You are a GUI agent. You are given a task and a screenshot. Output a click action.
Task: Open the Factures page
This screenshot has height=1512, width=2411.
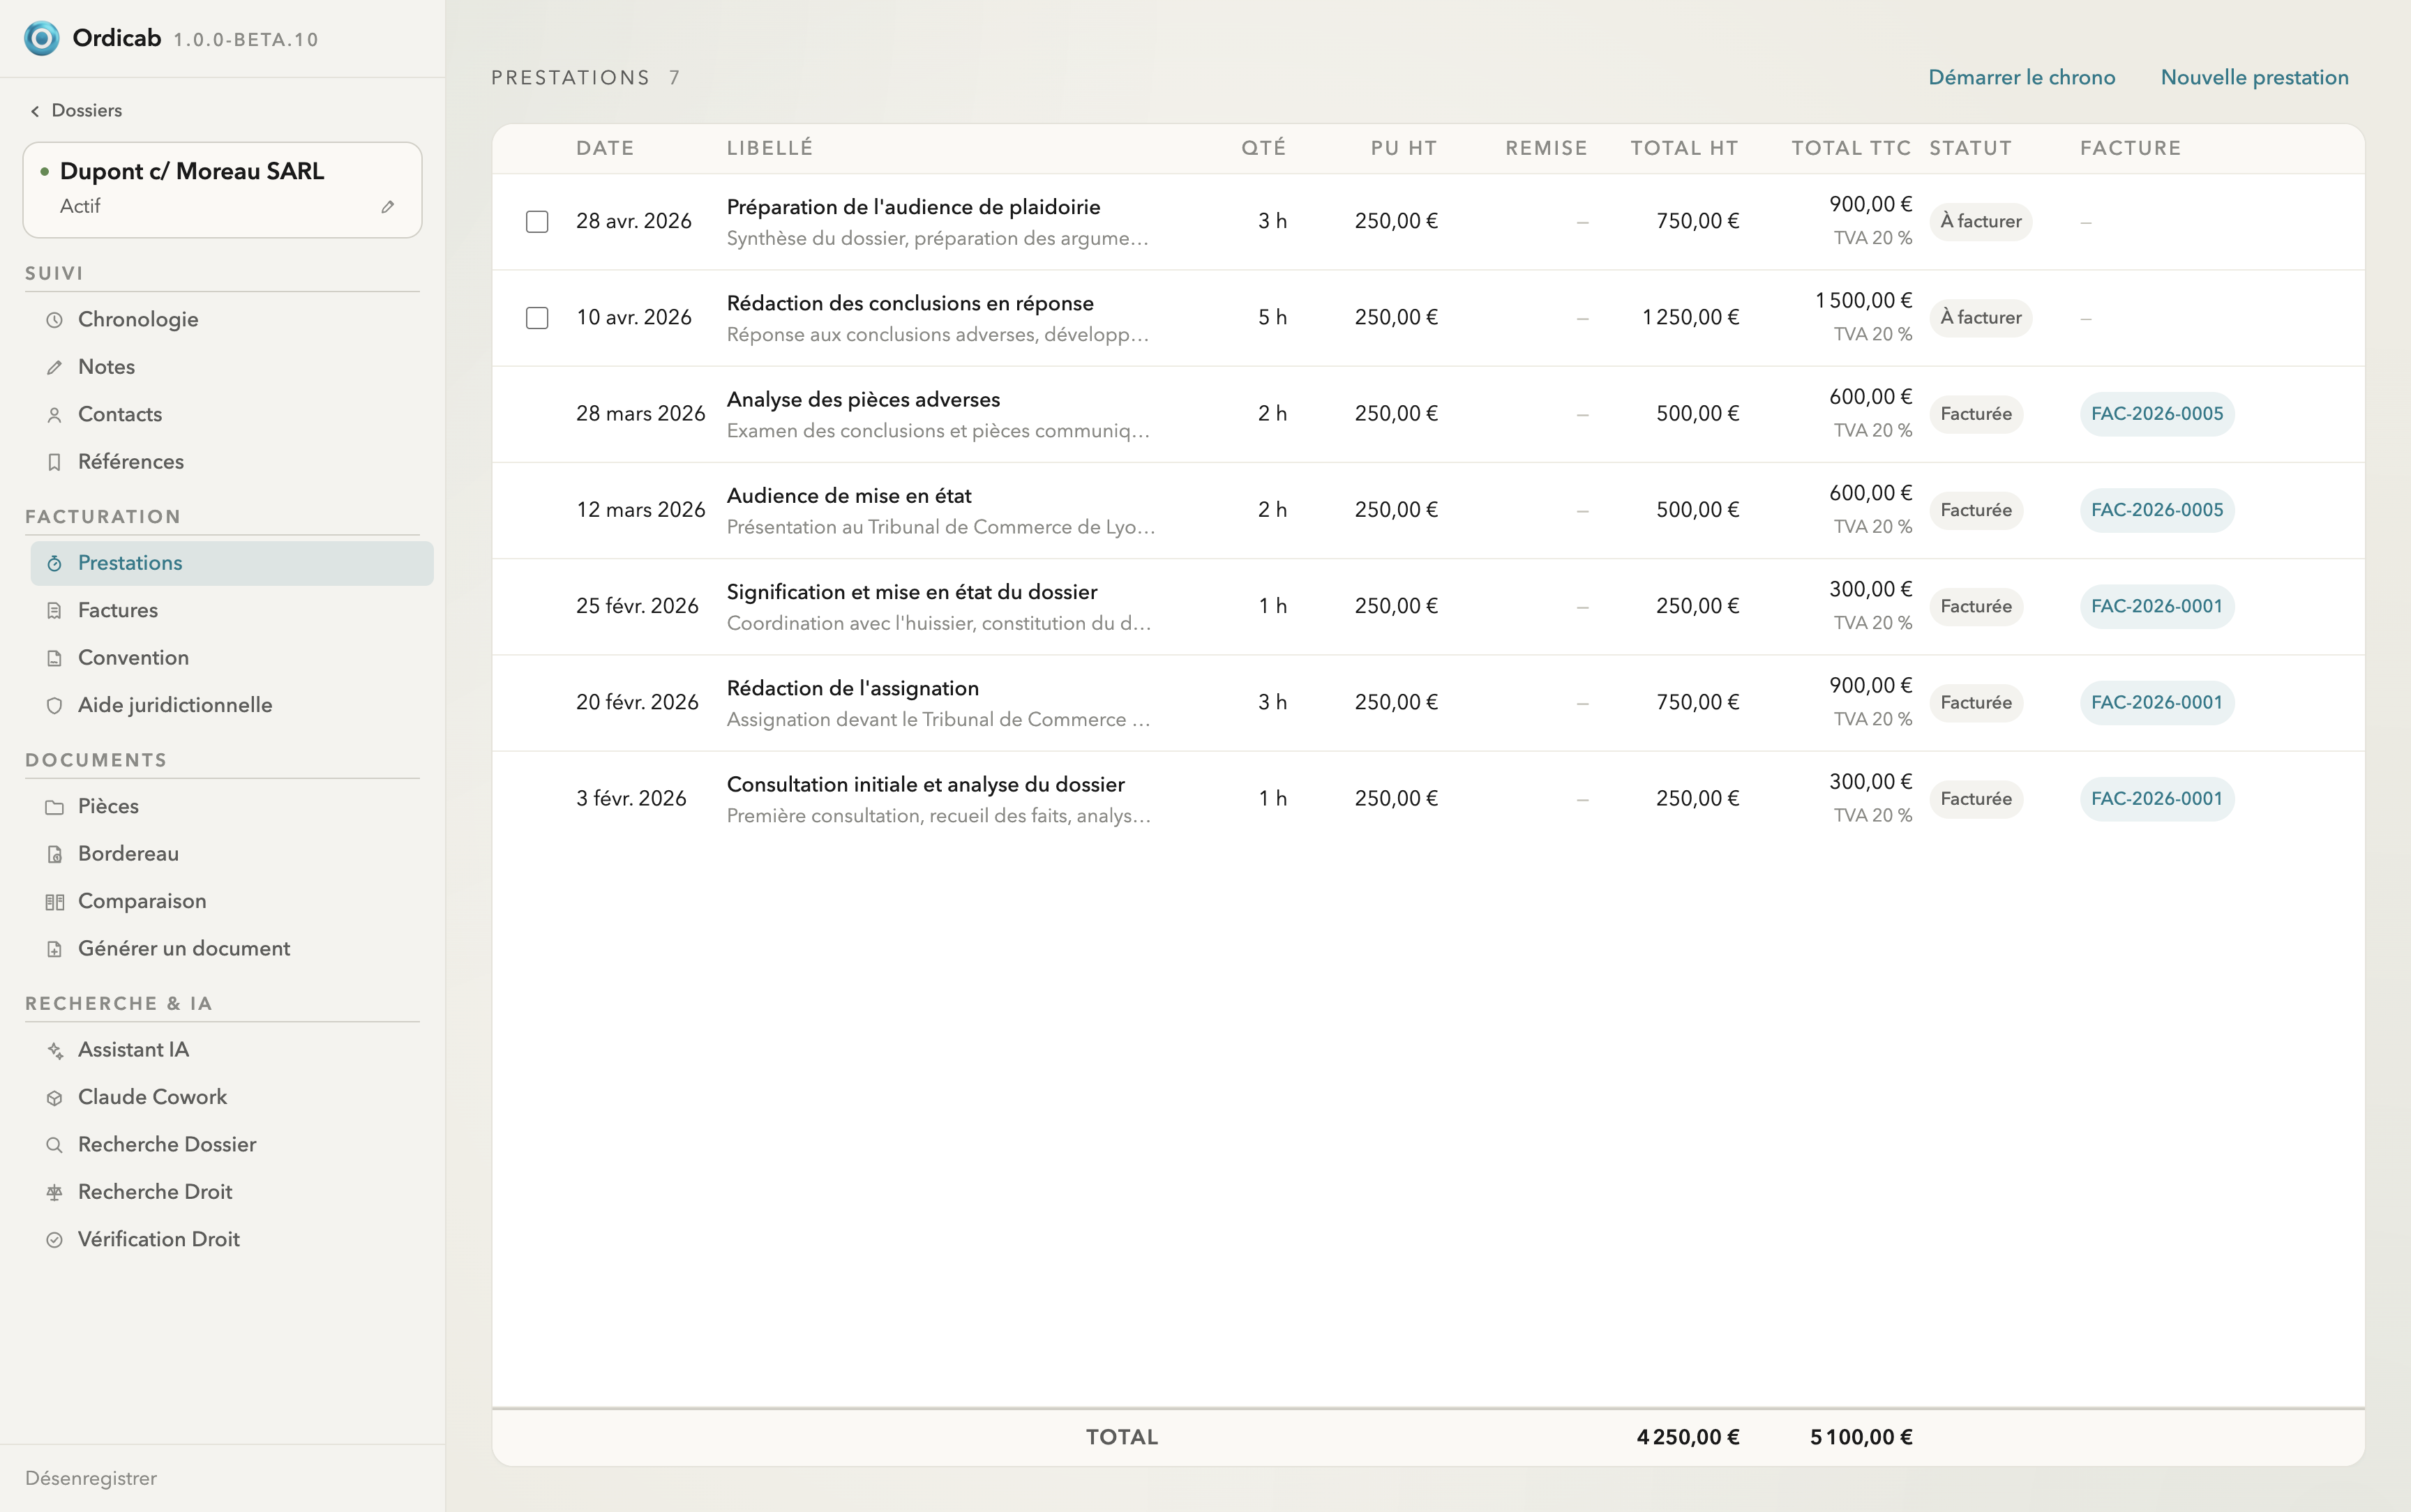[x=232, y=610]
